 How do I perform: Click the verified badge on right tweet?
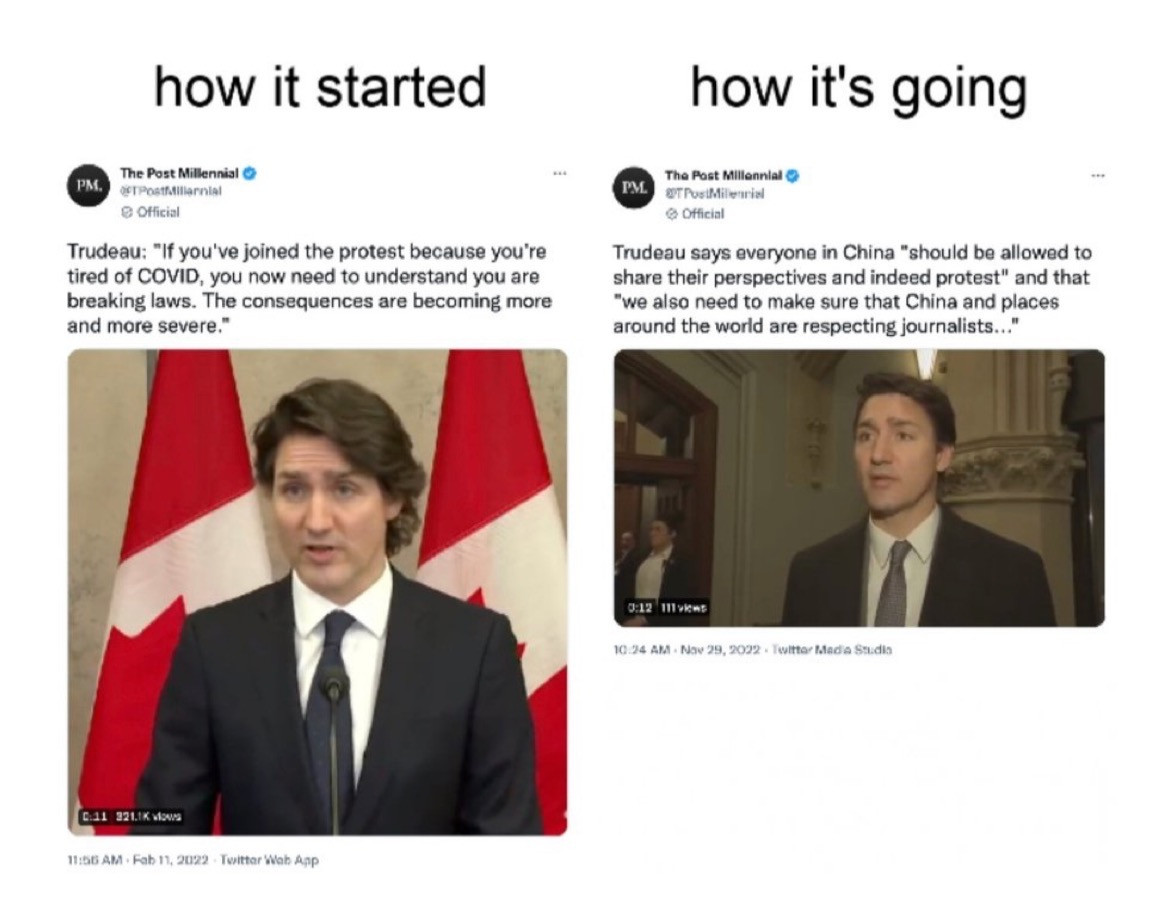(793, 176)
